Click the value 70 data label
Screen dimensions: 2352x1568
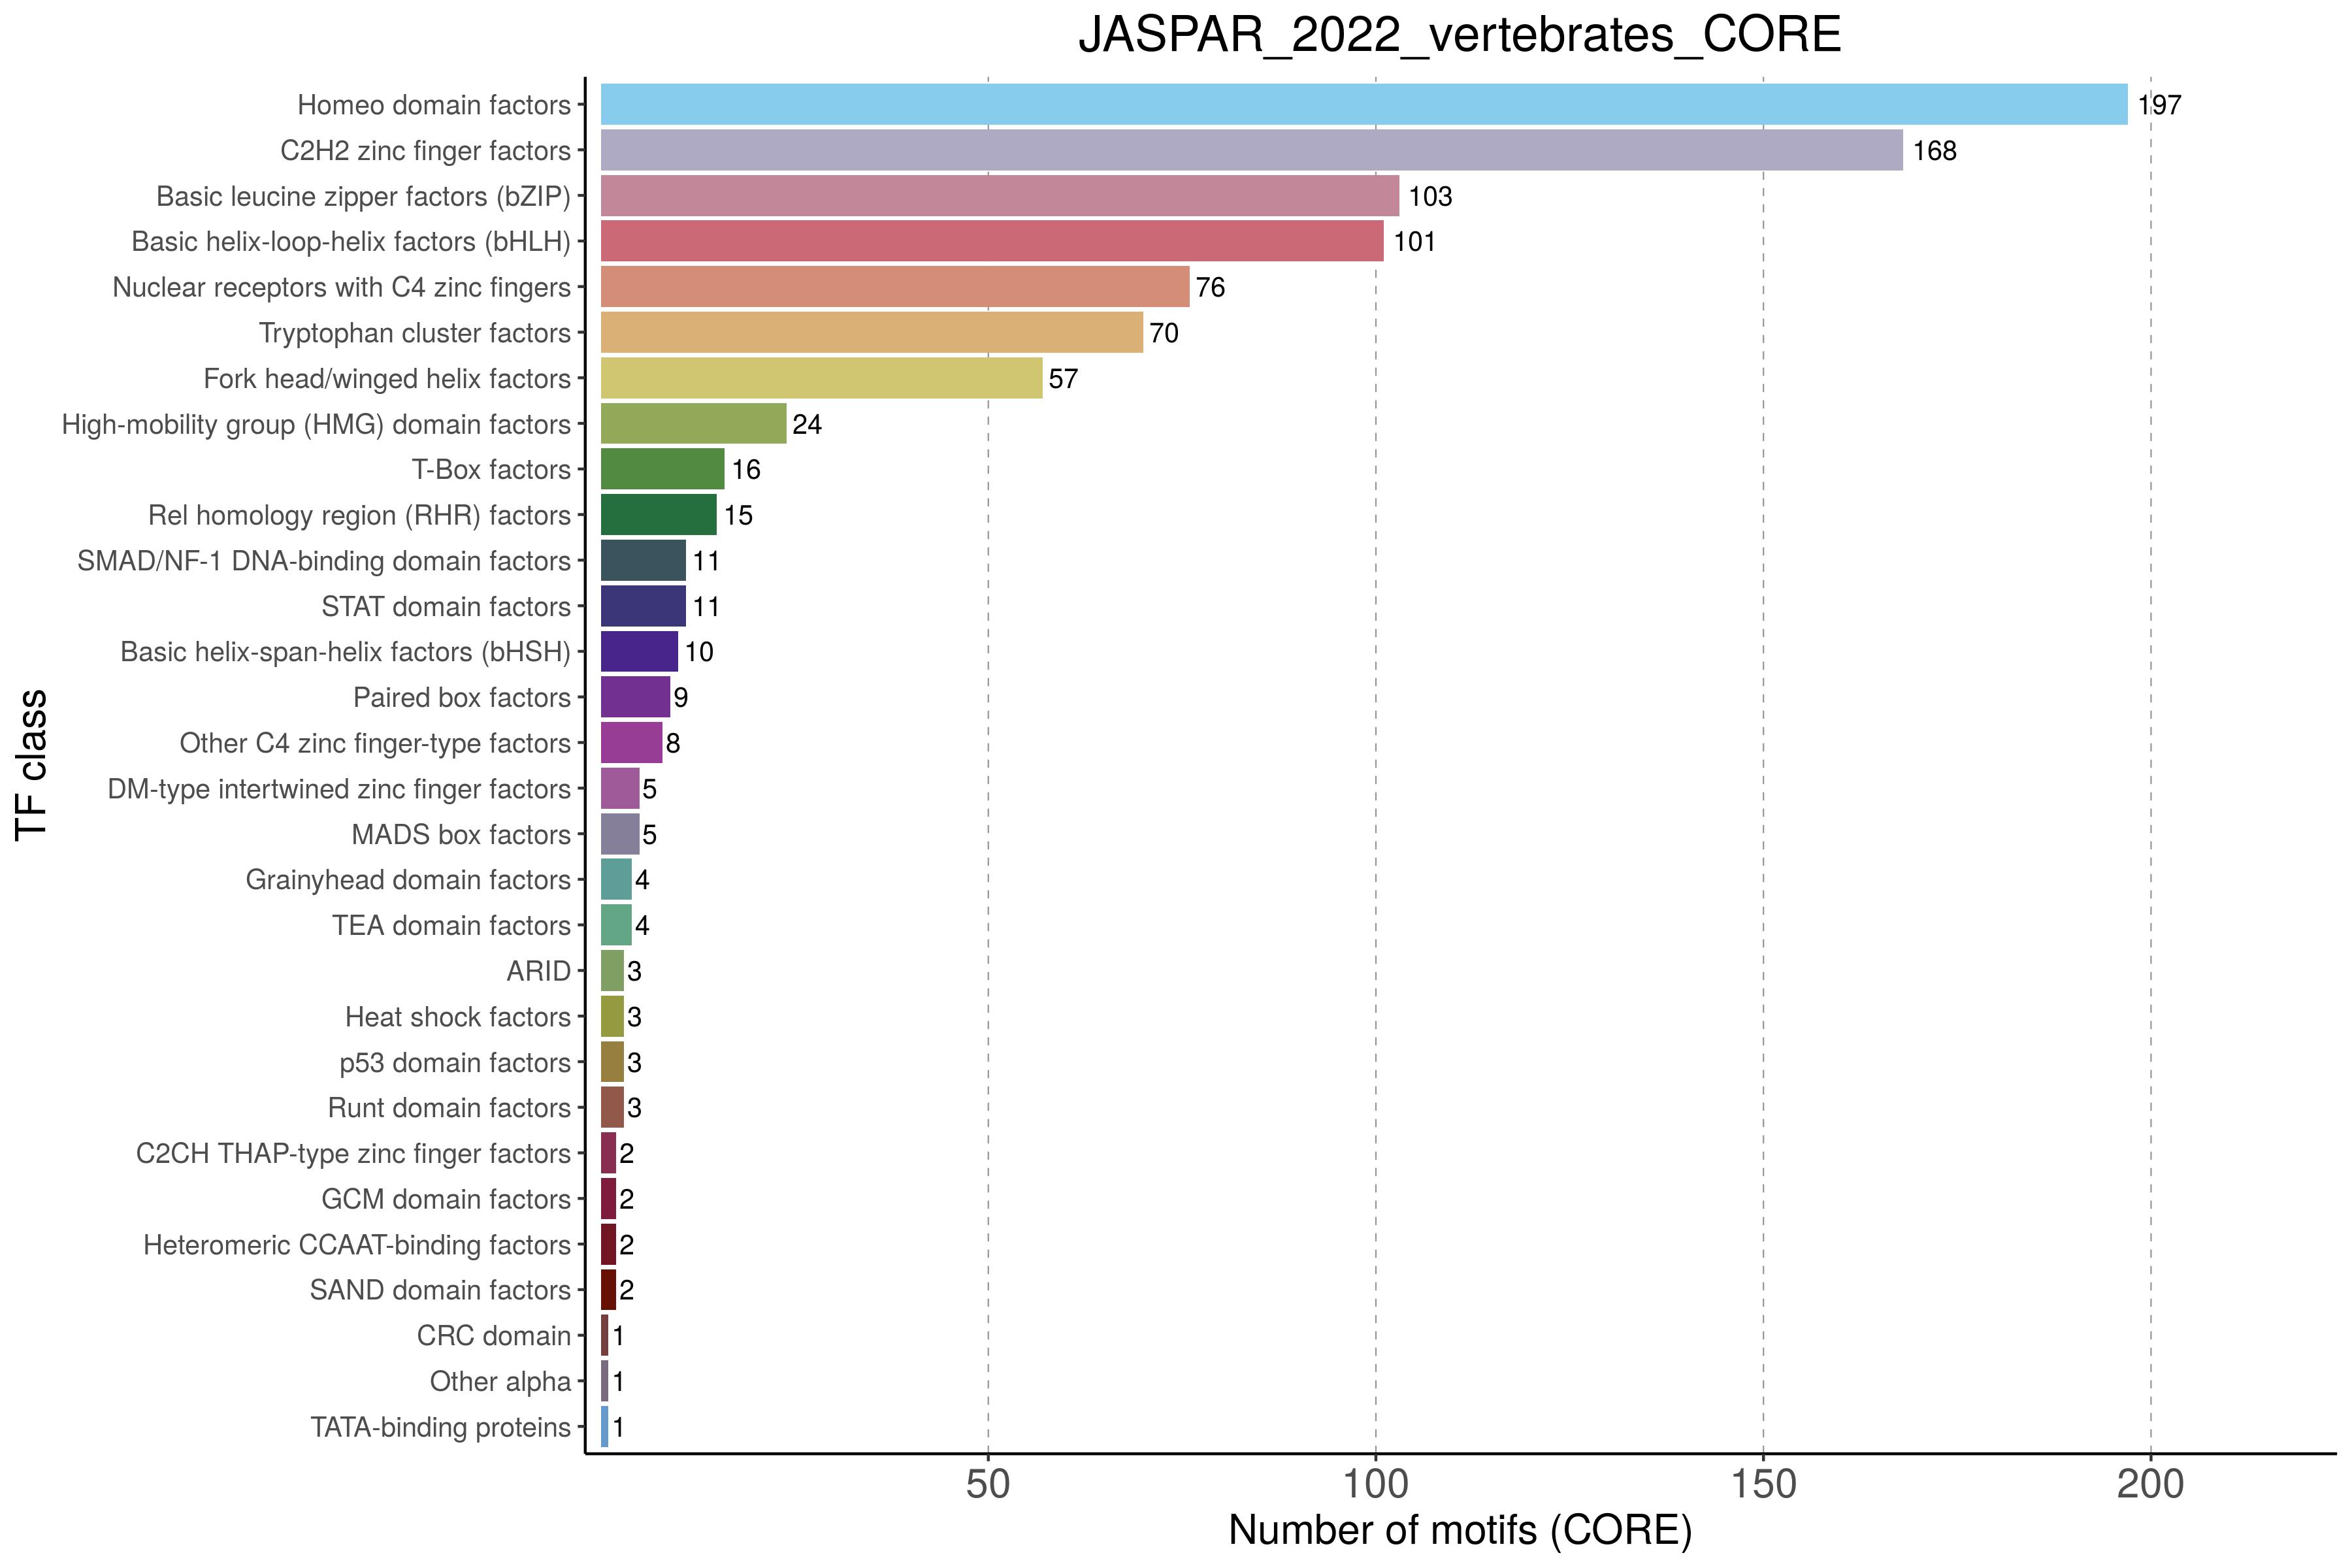coord(1164,333)
